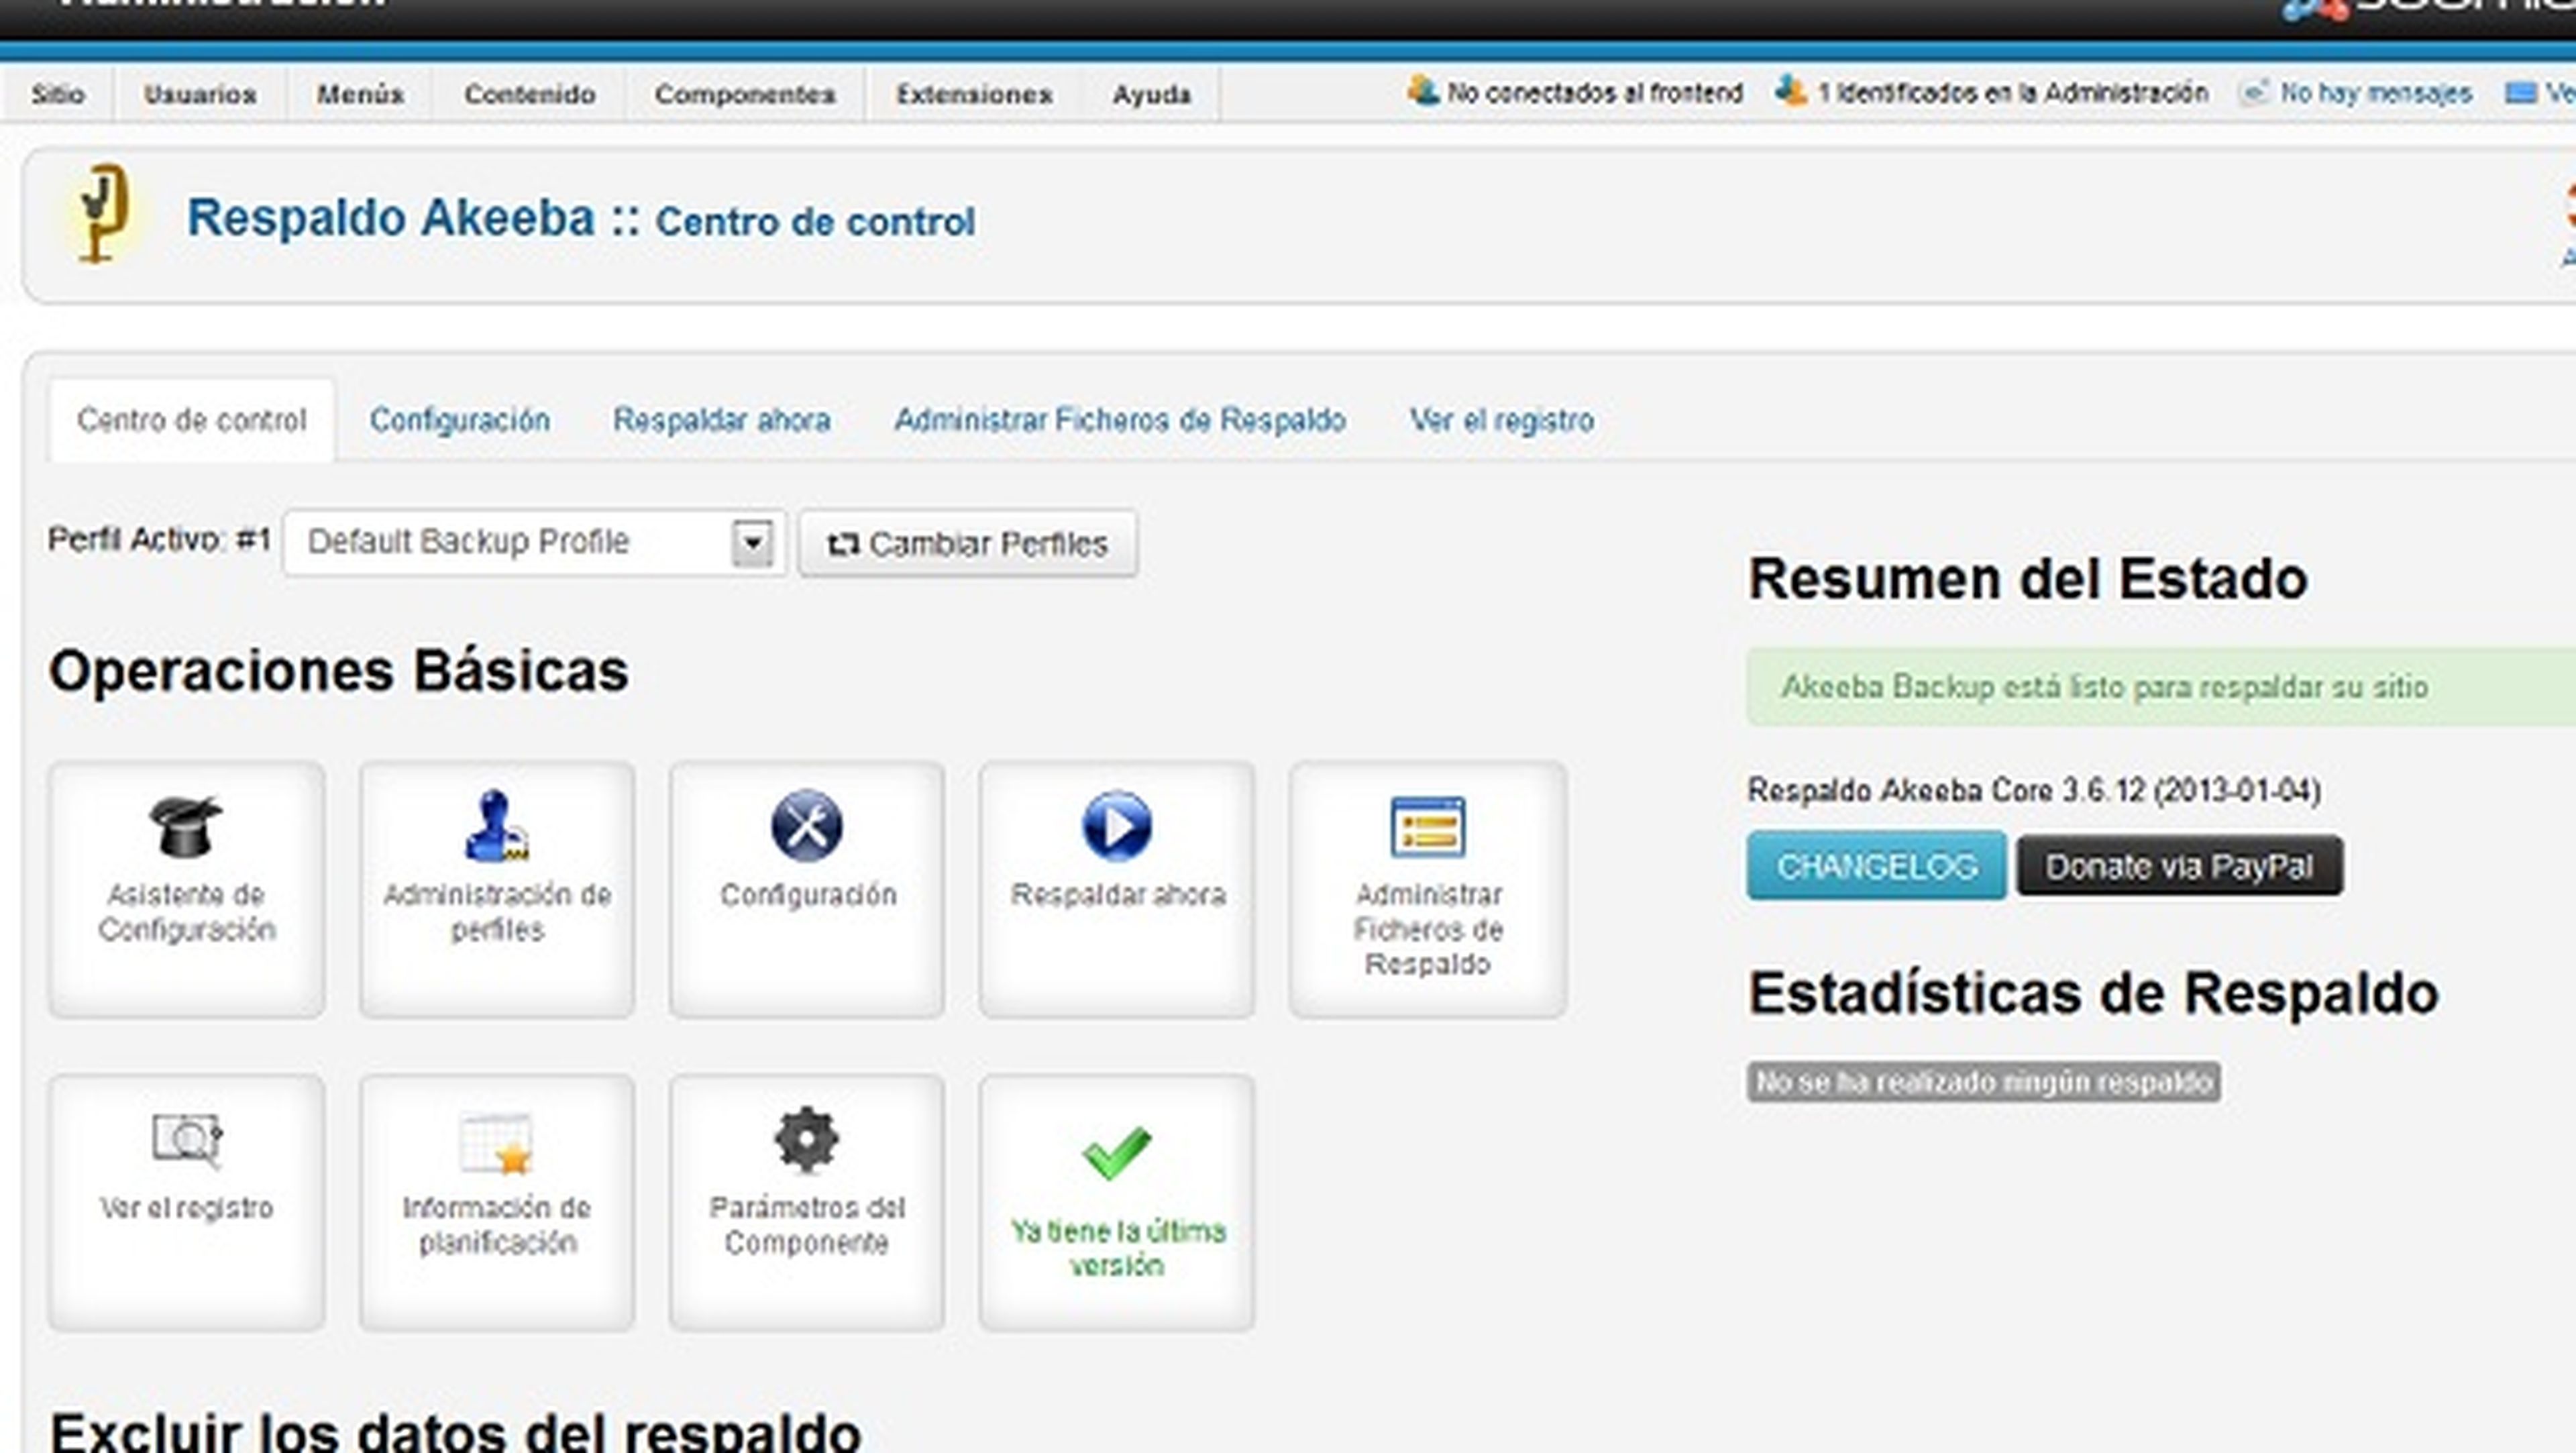2576x1453 pixels.
Task: Click the Ver el registro magnifier icon
Action: (x=186, y=1140)
